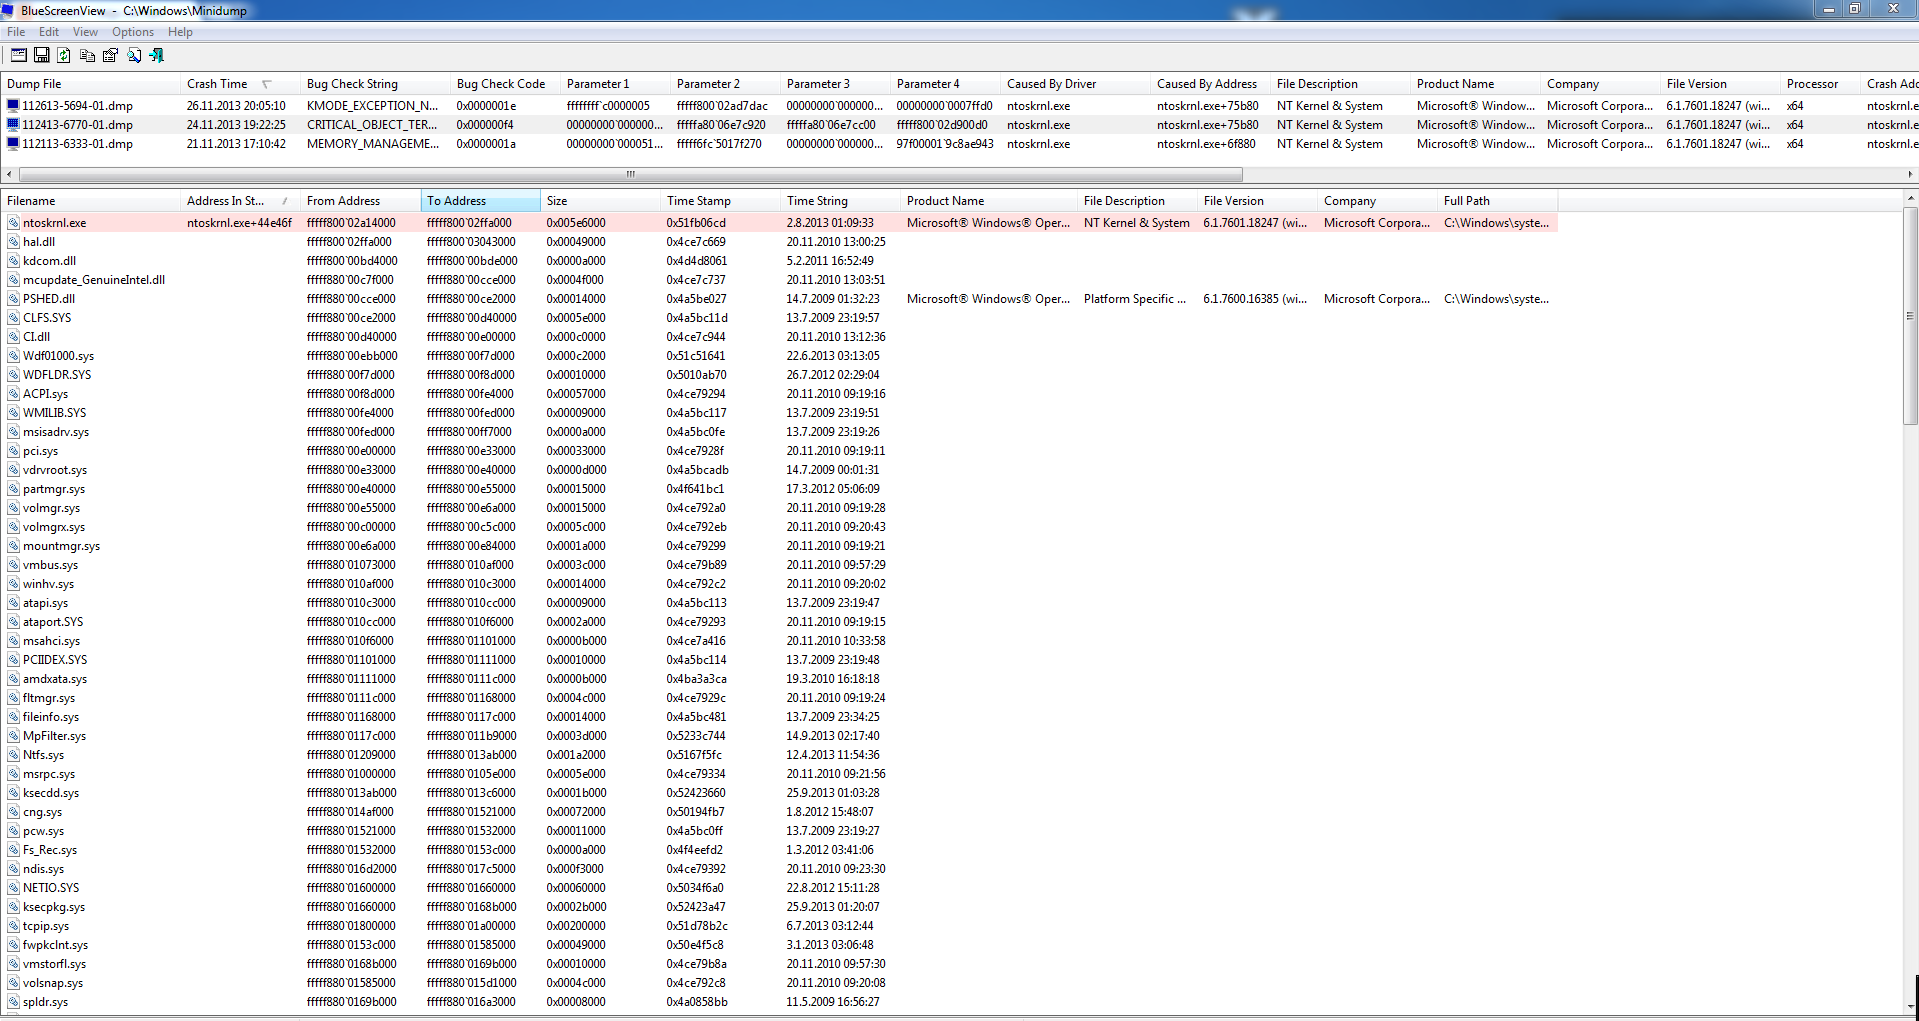Click the Refresh toolbar icon
The image size is (1919, 1021).
[64, 56]
